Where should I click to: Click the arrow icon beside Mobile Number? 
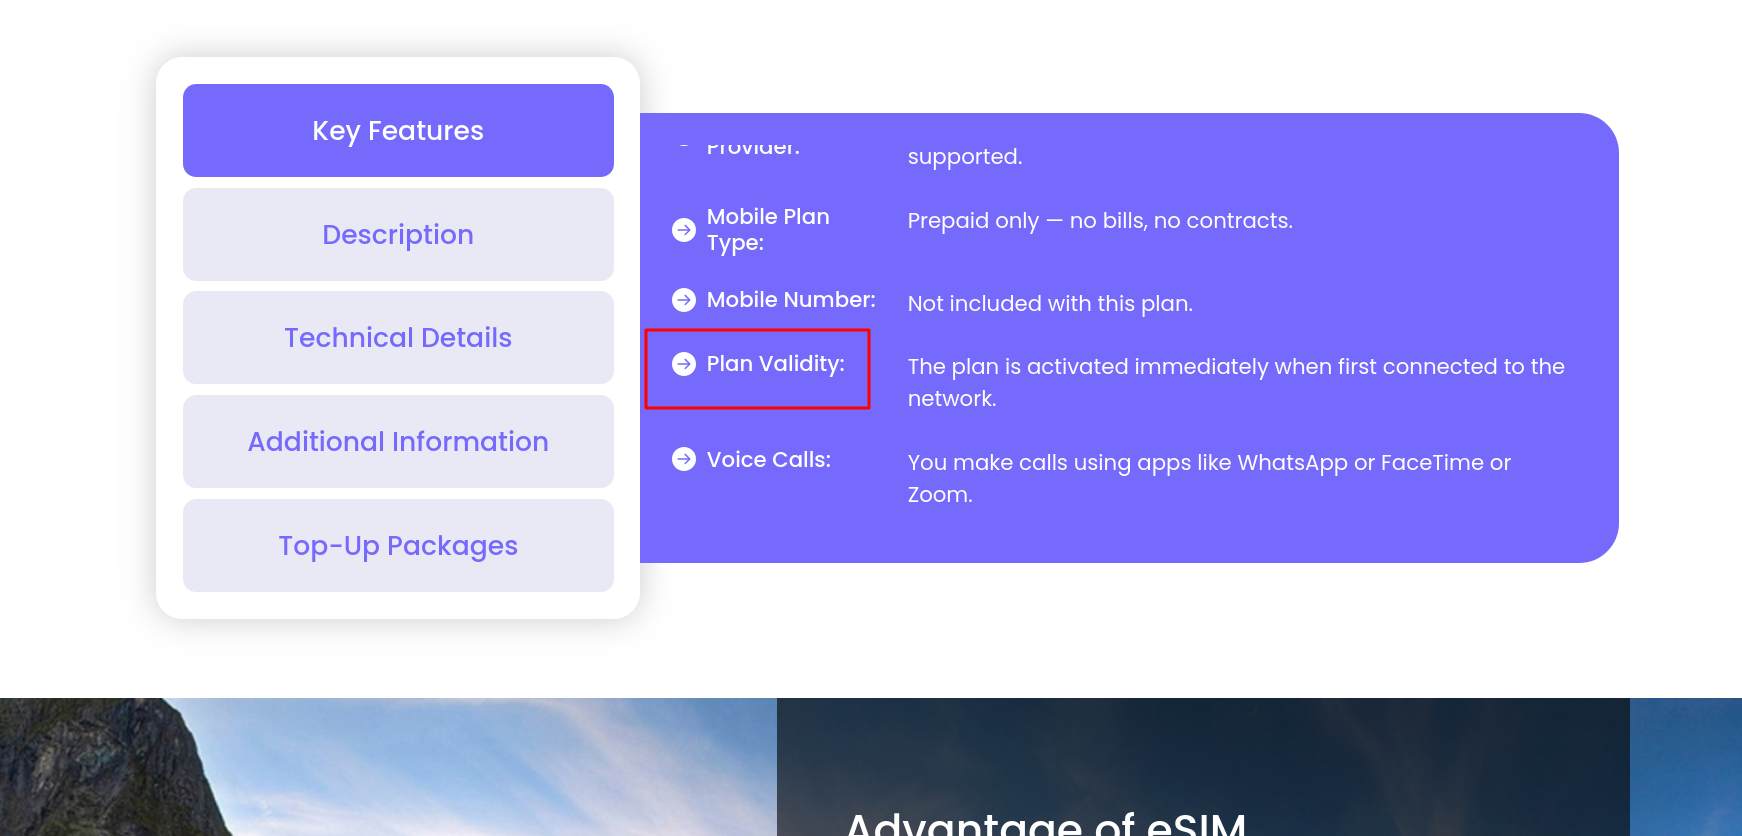[x=684, y=300]
